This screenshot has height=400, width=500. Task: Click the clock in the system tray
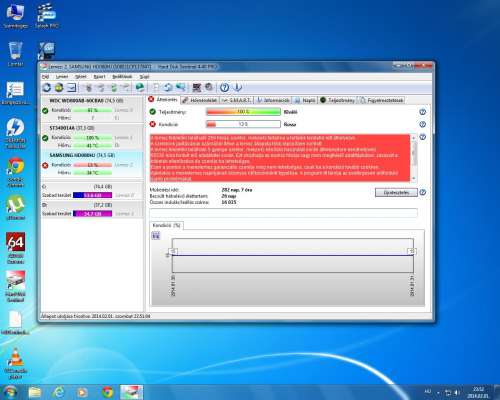tap(478, 392)
